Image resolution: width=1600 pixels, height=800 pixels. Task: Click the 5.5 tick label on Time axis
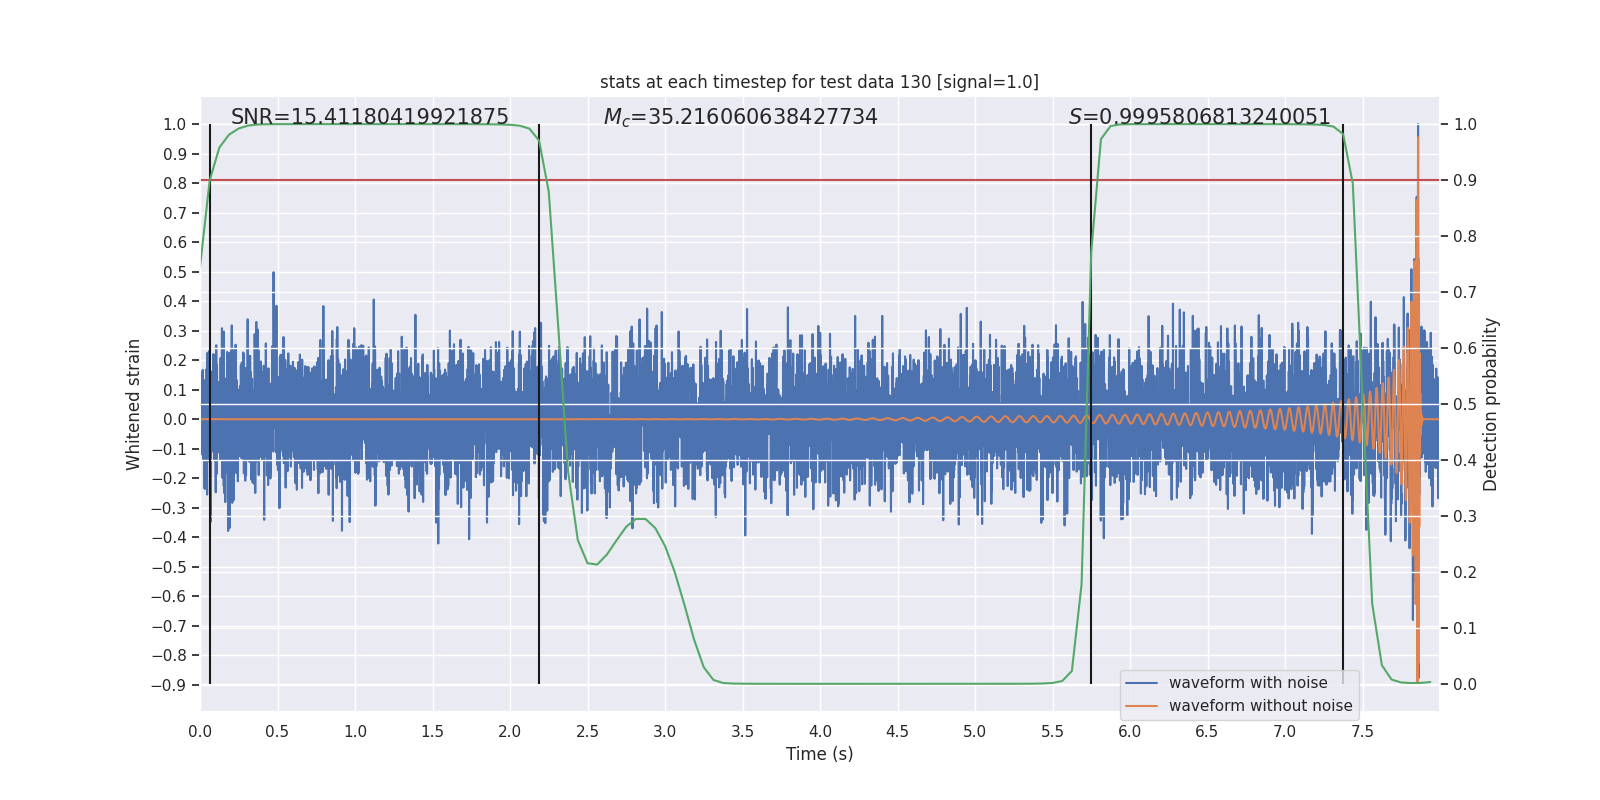coord(1053,731)
